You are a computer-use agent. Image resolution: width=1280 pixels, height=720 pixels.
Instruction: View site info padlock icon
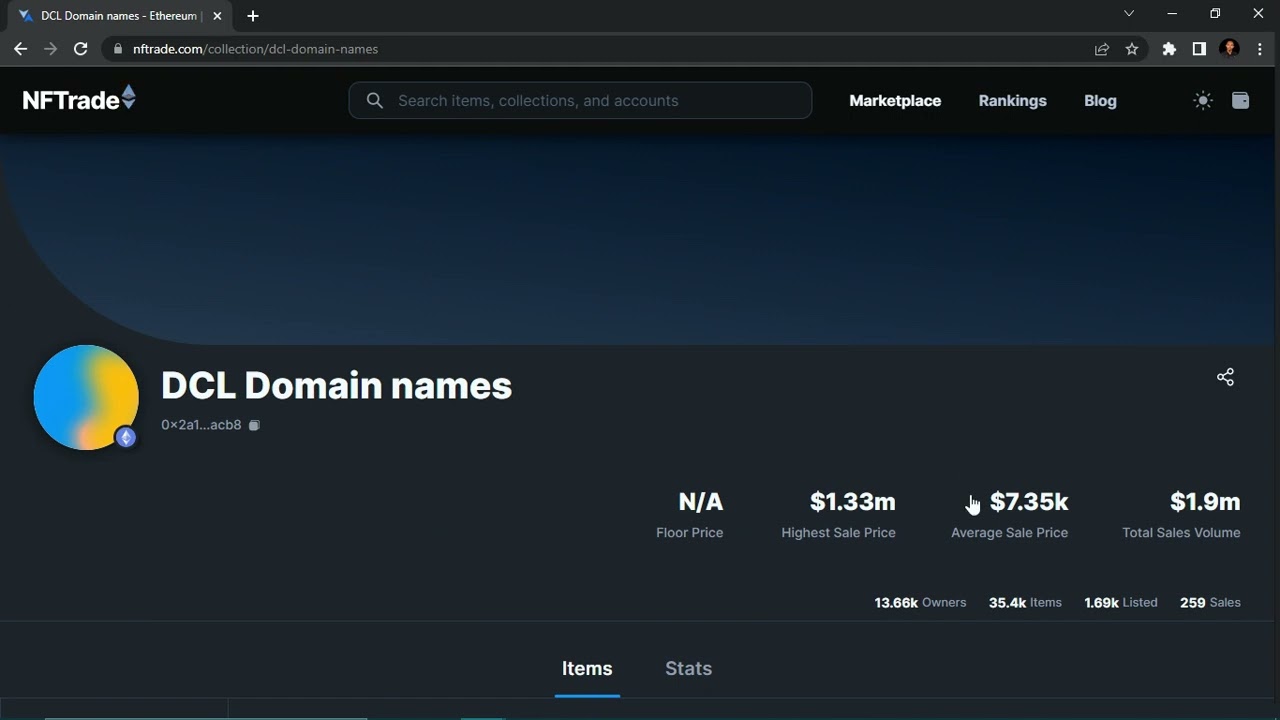pos(118,49)
